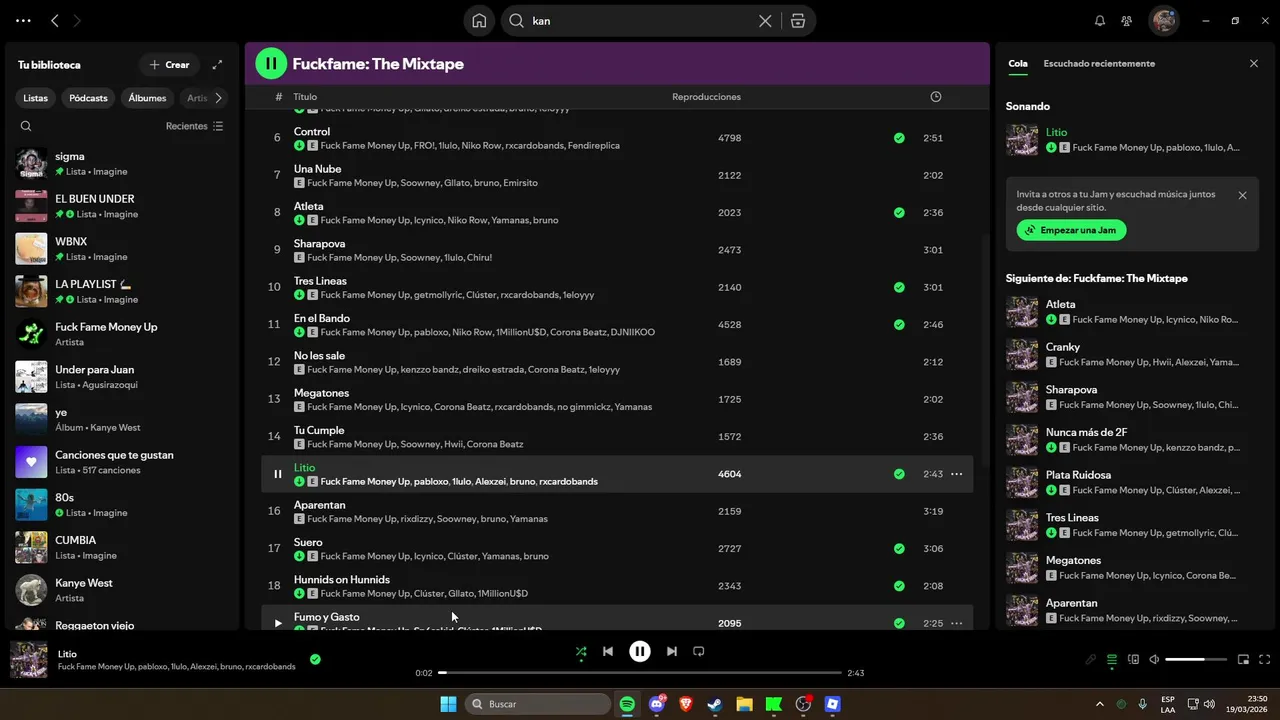Adjust the volume slider

(1196, 660)
